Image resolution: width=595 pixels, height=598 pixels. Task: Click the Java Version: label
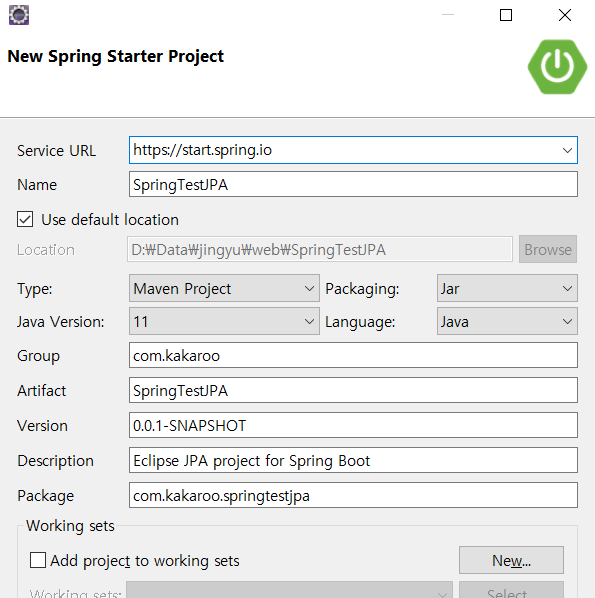(x=61, y=322)
